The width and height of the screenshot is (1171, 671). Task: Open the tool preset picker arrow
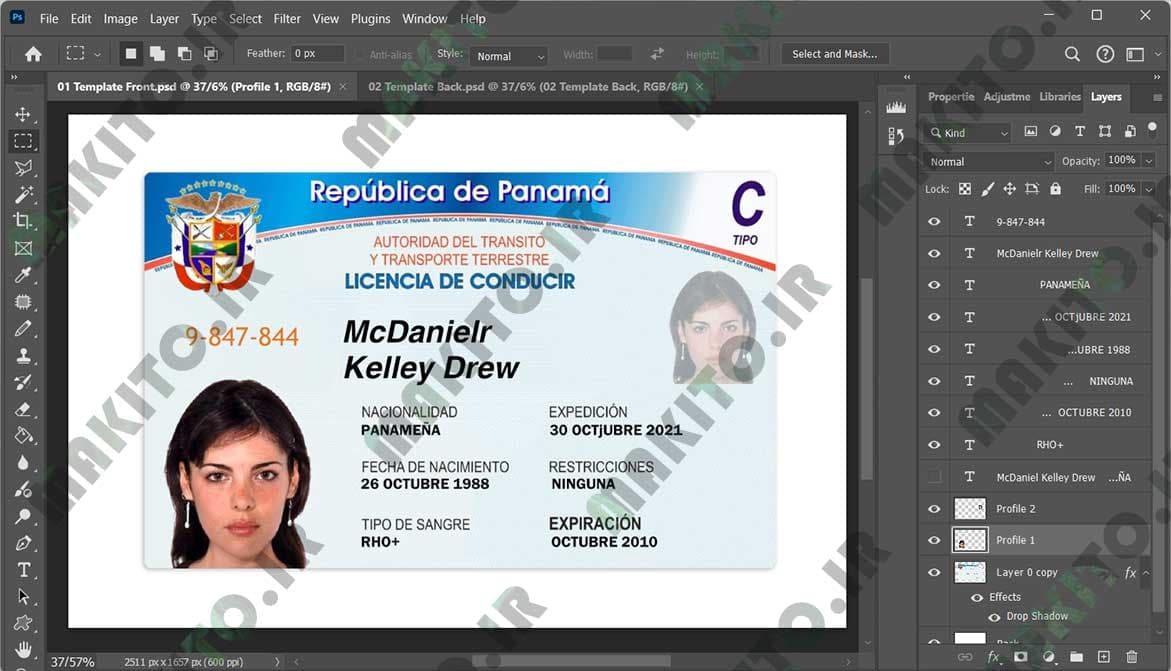[x=97, y=54]
